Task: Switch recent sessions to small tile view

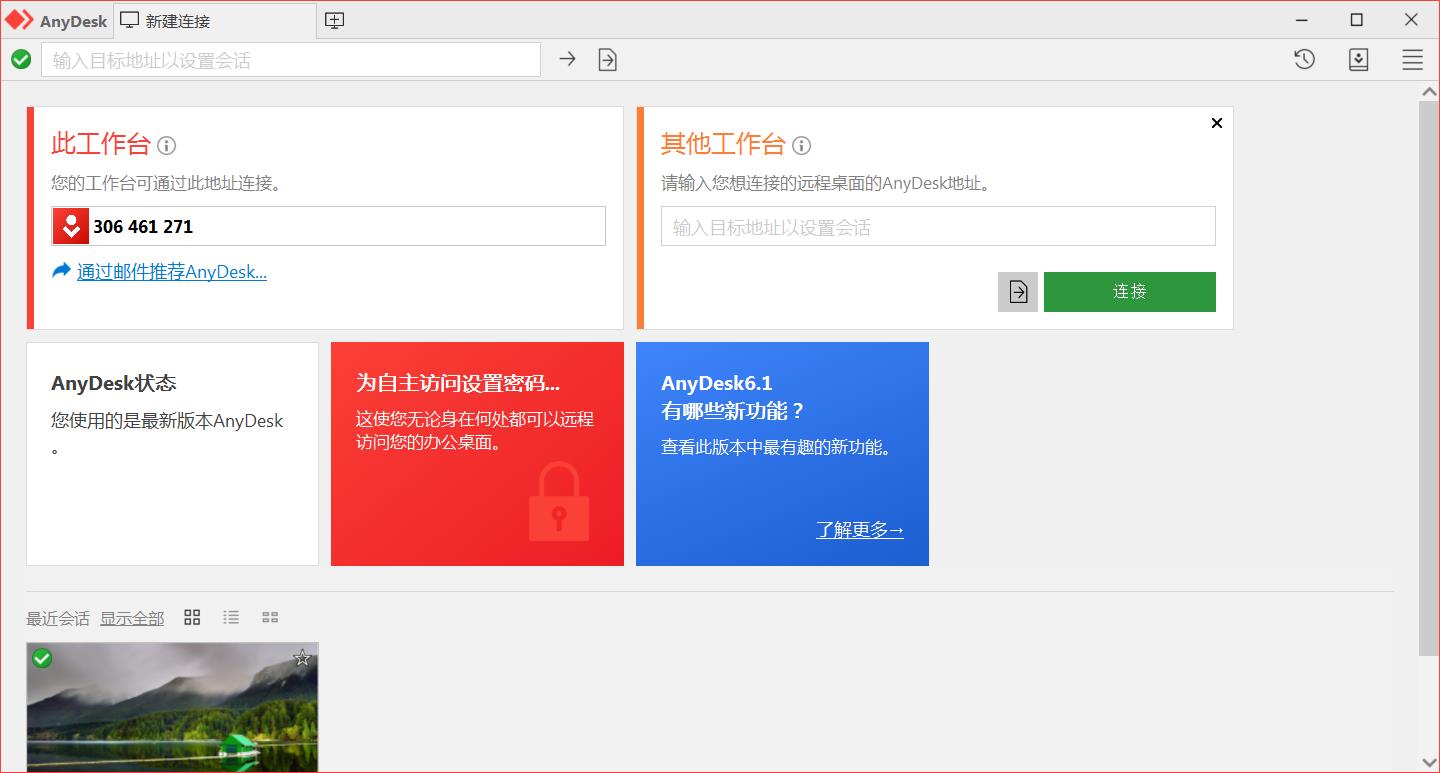Action: (269, 617)
